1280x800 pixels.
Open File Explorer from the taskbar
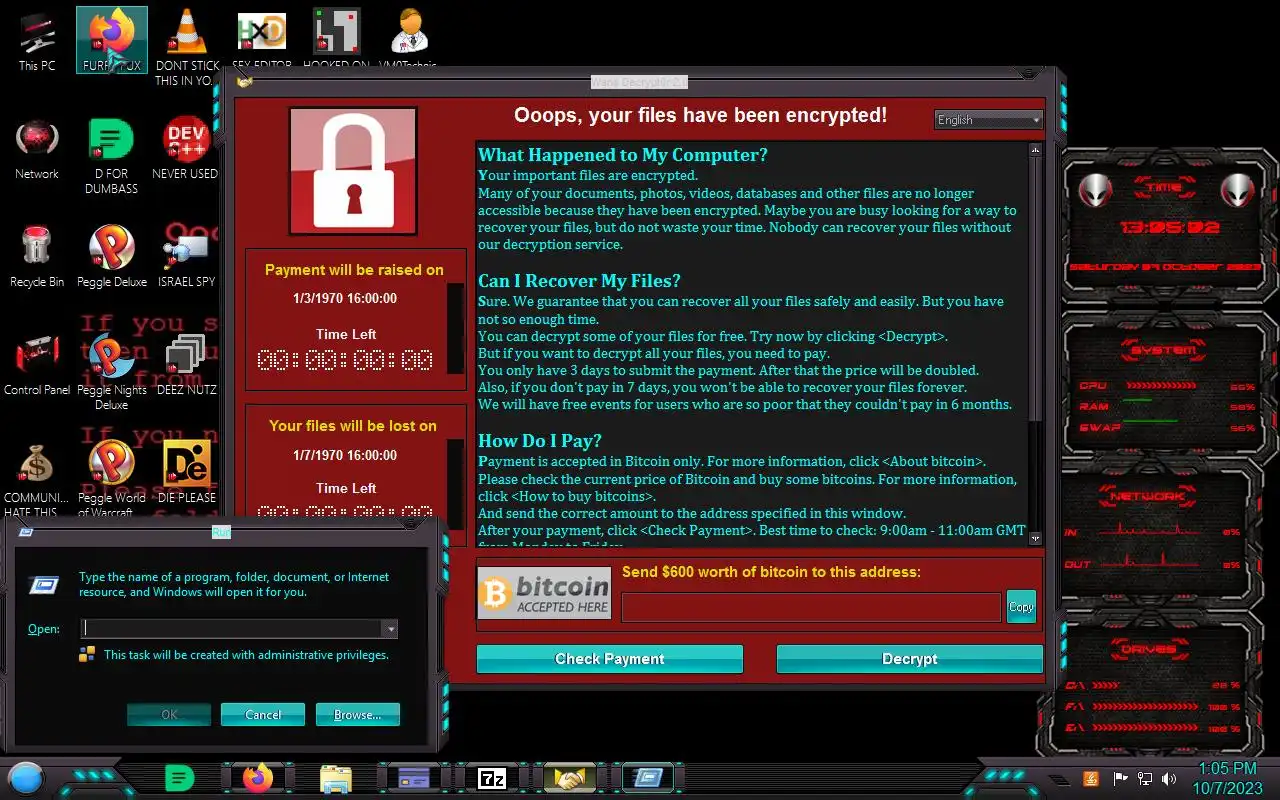tap(336, 777)
